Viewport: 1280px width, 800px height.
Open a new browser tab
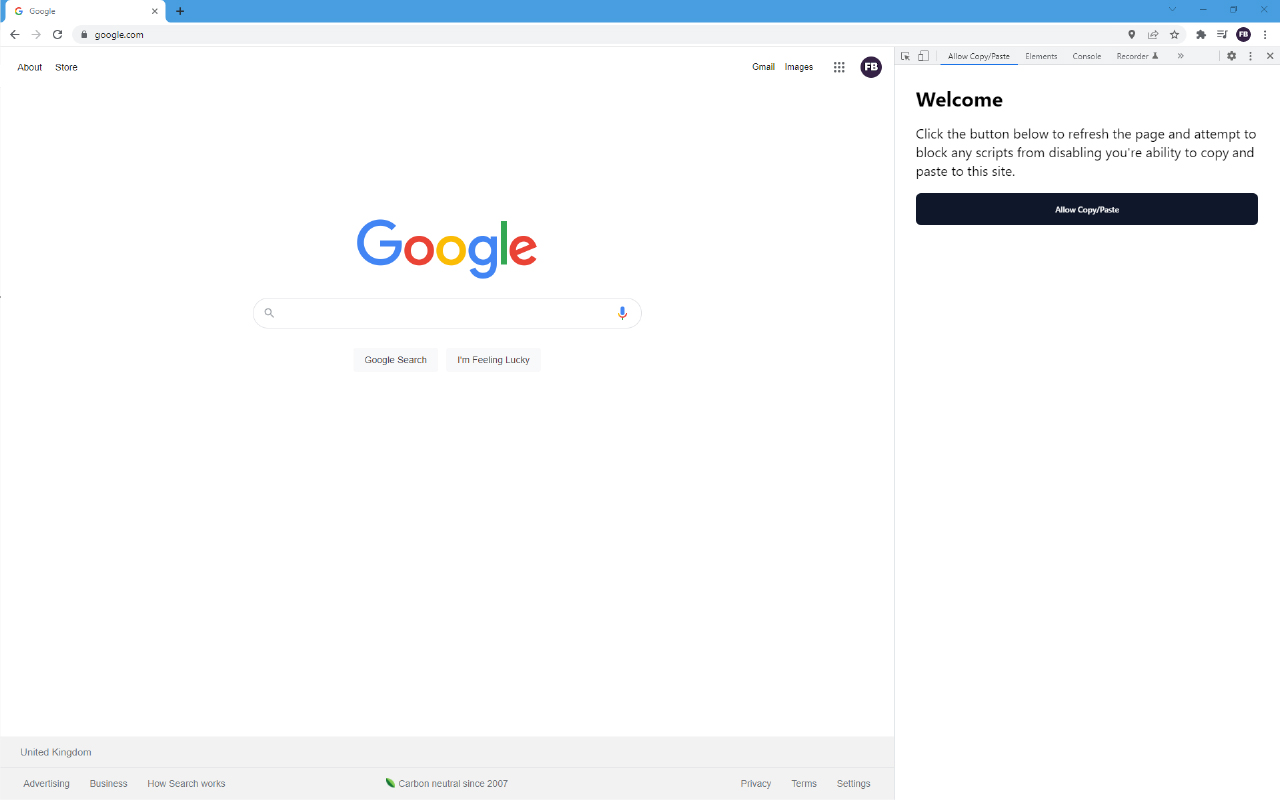(180, 11)
